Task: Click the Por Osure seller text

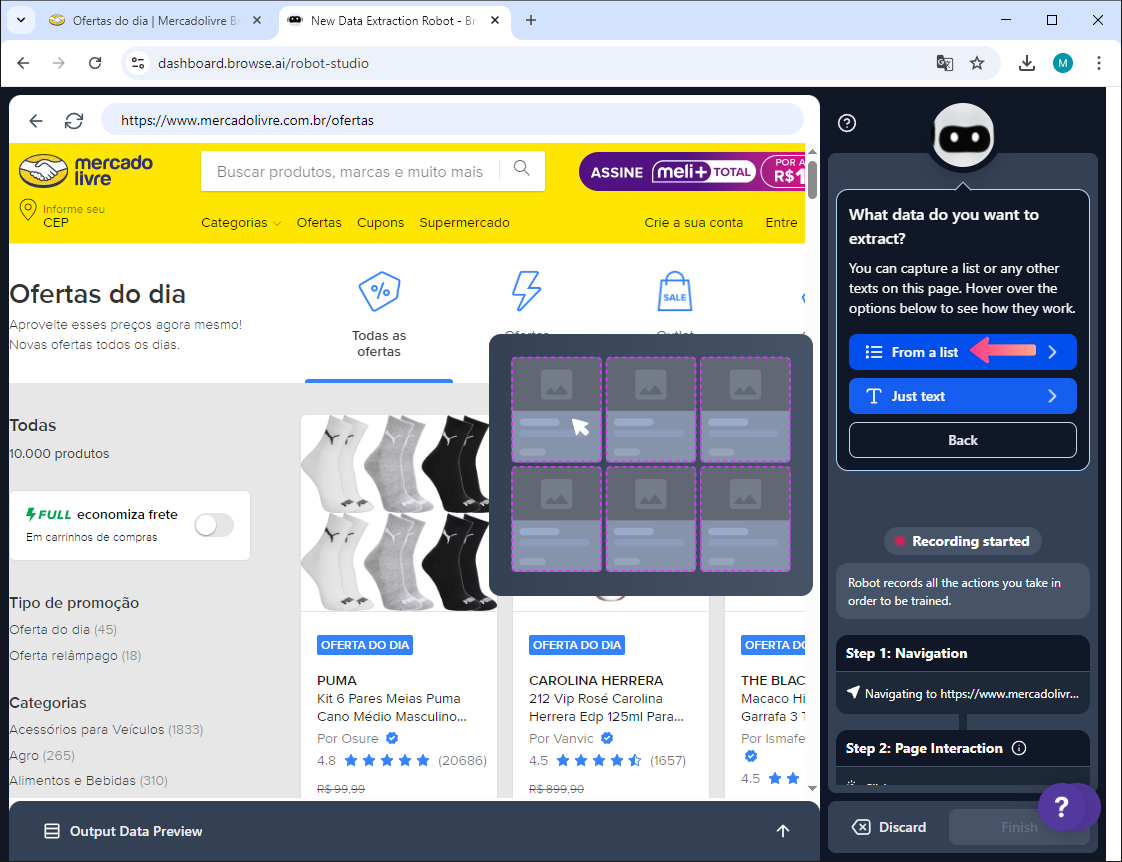Action: [348, 738]
